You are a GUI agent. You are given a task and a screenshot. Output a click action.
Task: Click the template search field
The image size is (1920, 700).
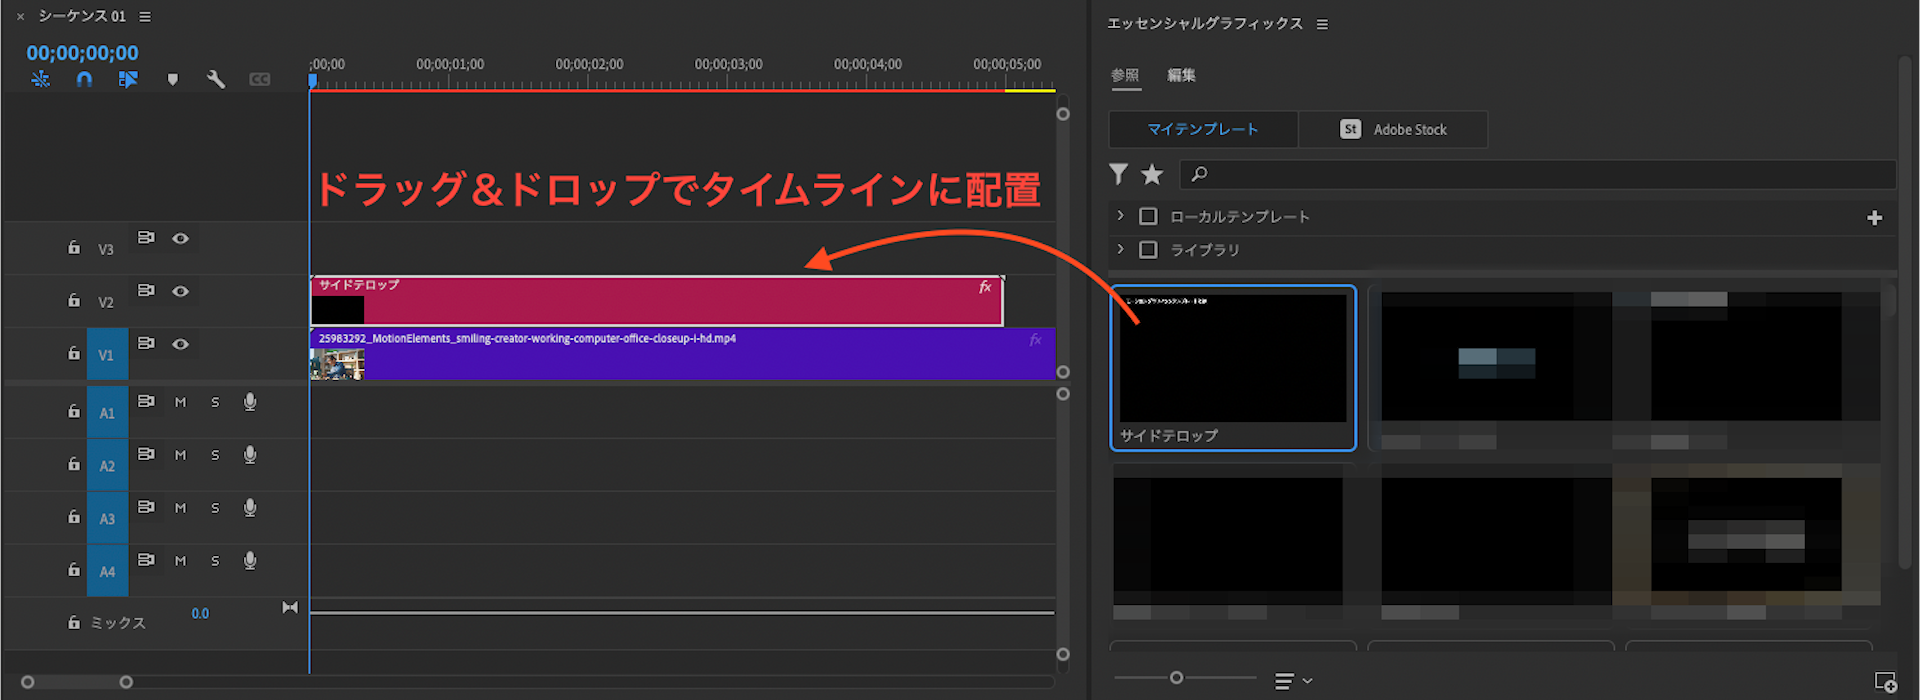(x=1538, y=174)
